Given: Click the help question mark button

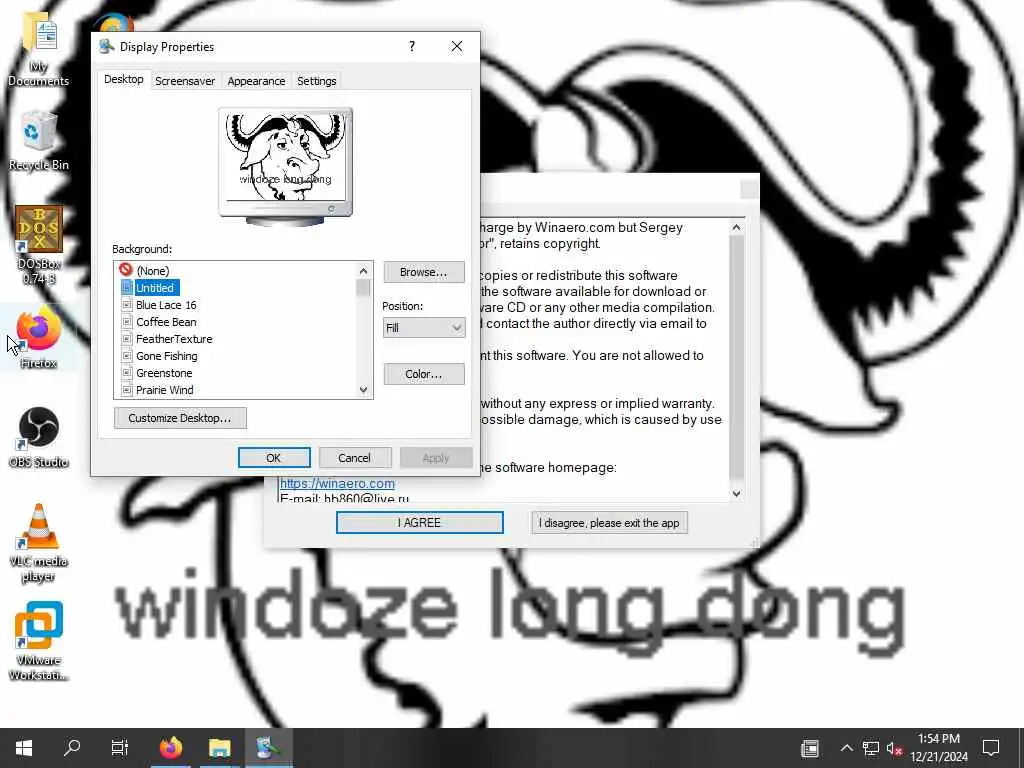Looking at the screenshot, I should pos(411,46).
